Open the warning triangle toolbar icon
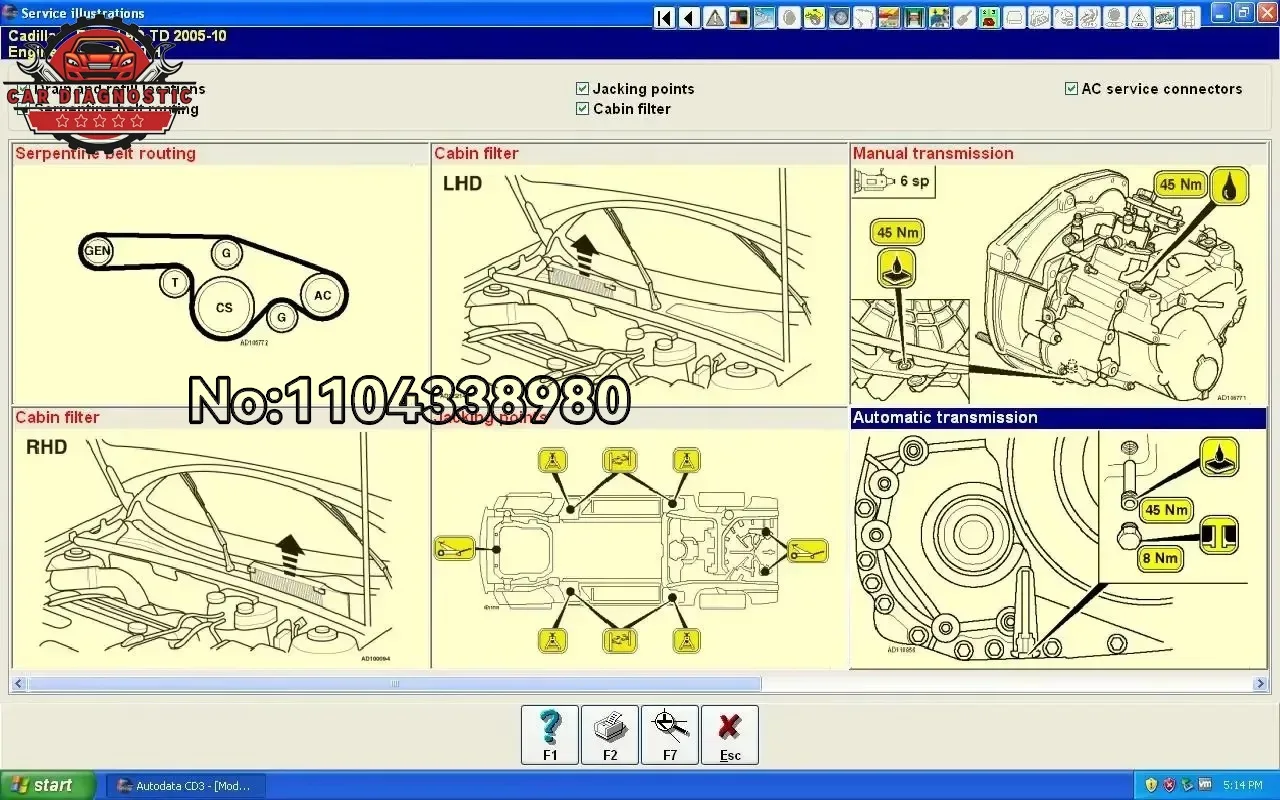The width and height of the screenshot is (1280, 800). 714,17
